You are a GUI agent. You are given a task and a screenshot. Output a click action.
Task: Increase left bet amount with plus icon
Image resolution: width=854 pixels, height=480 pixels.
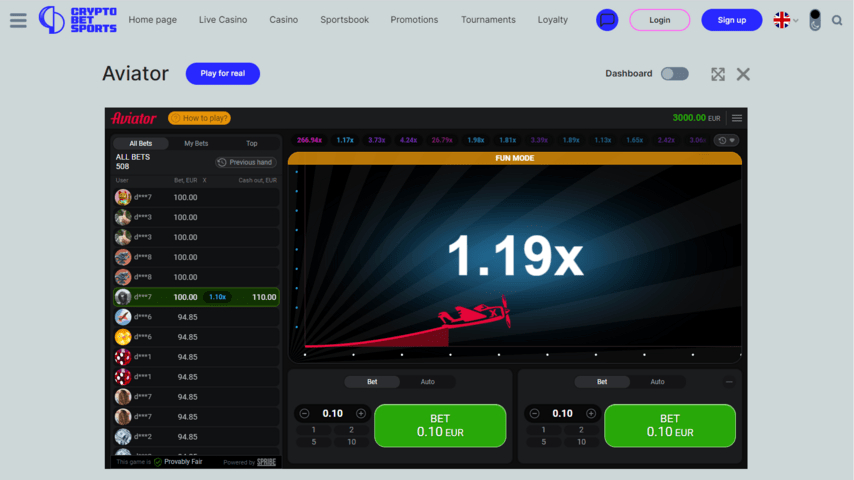tap(361, 414)
